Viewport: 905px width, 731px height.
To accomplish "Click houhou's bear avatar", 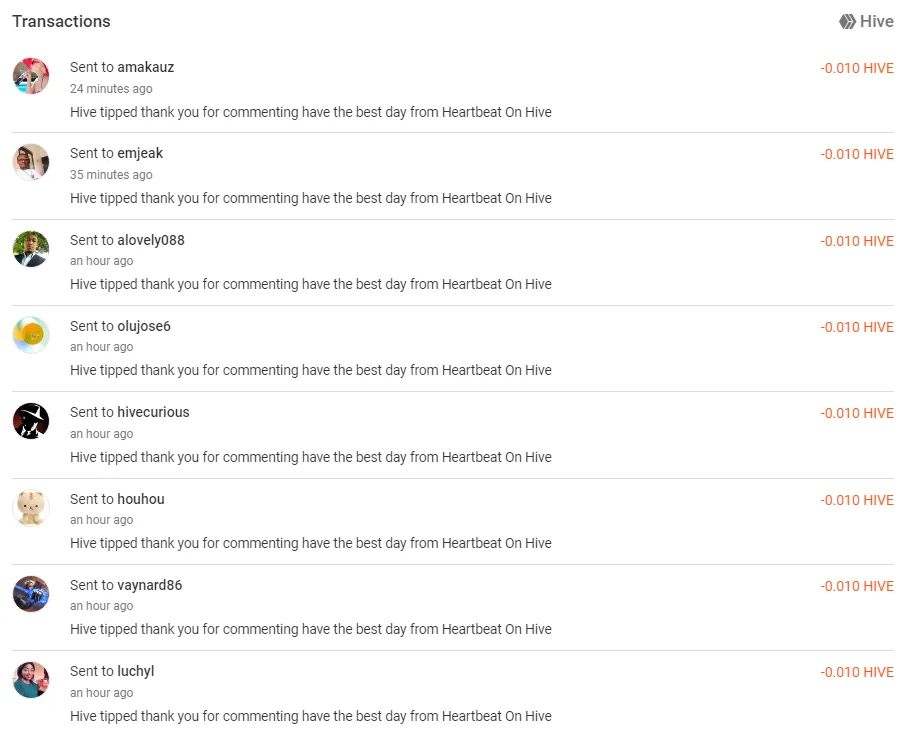I will coord(31,508).
